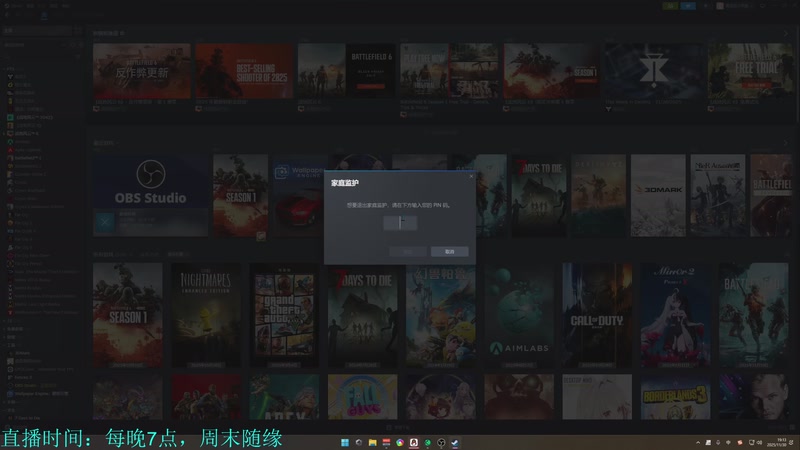Image resolution: width=800 pixels, height=450 pixels.
Task: Click the red-and-white taskbar app icon
Action: 386,442
